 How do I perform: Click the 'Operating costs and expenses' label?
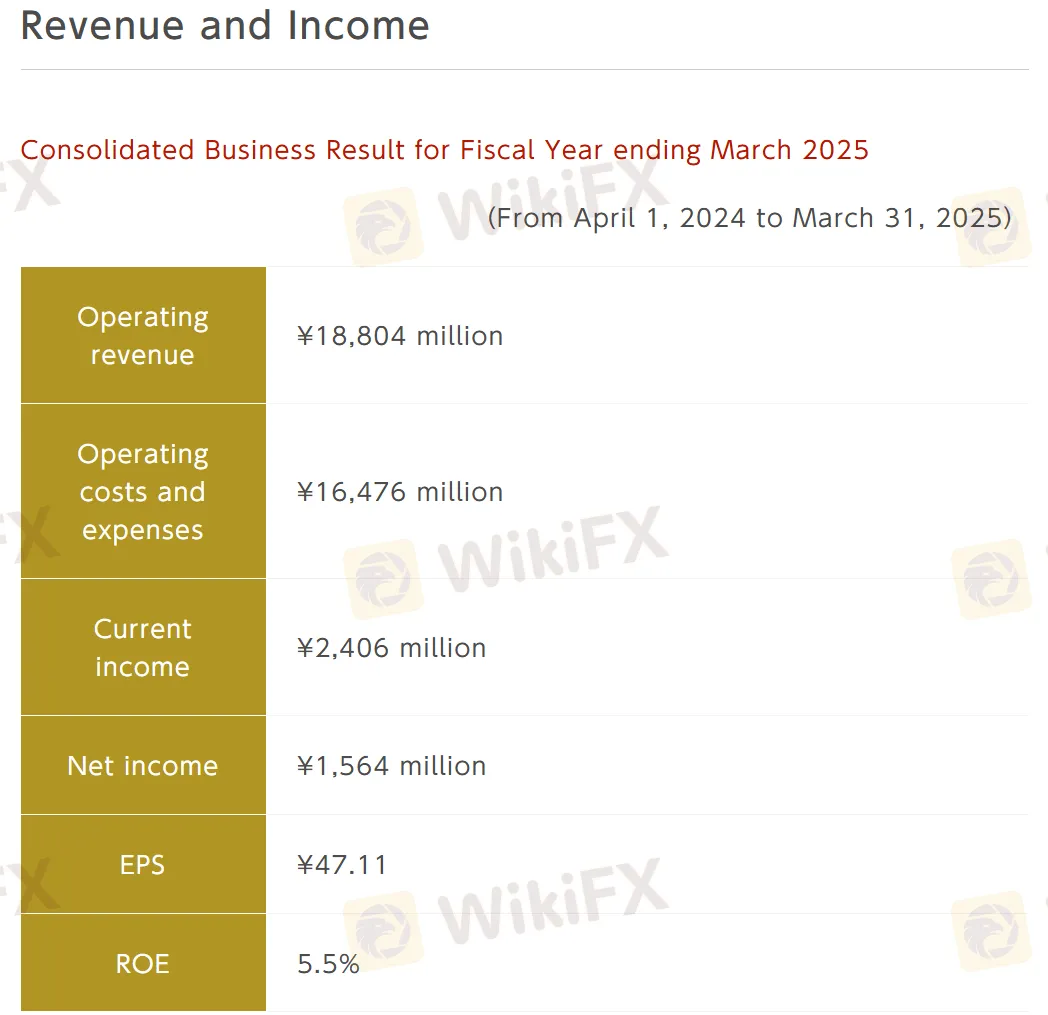click(x=143, y=492)
